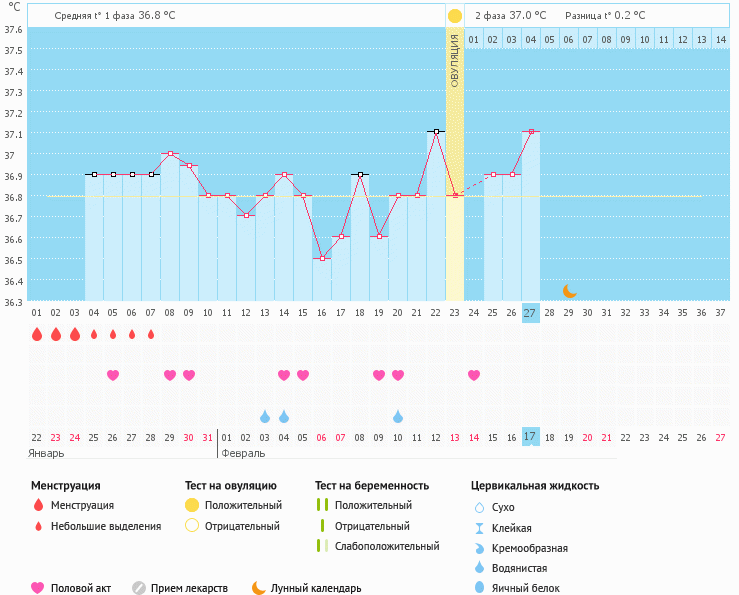Click the heart icon beside Половой акт legend
Viewport: 739px width, 595px height.
pyautogui.click(x=38, y=588)
